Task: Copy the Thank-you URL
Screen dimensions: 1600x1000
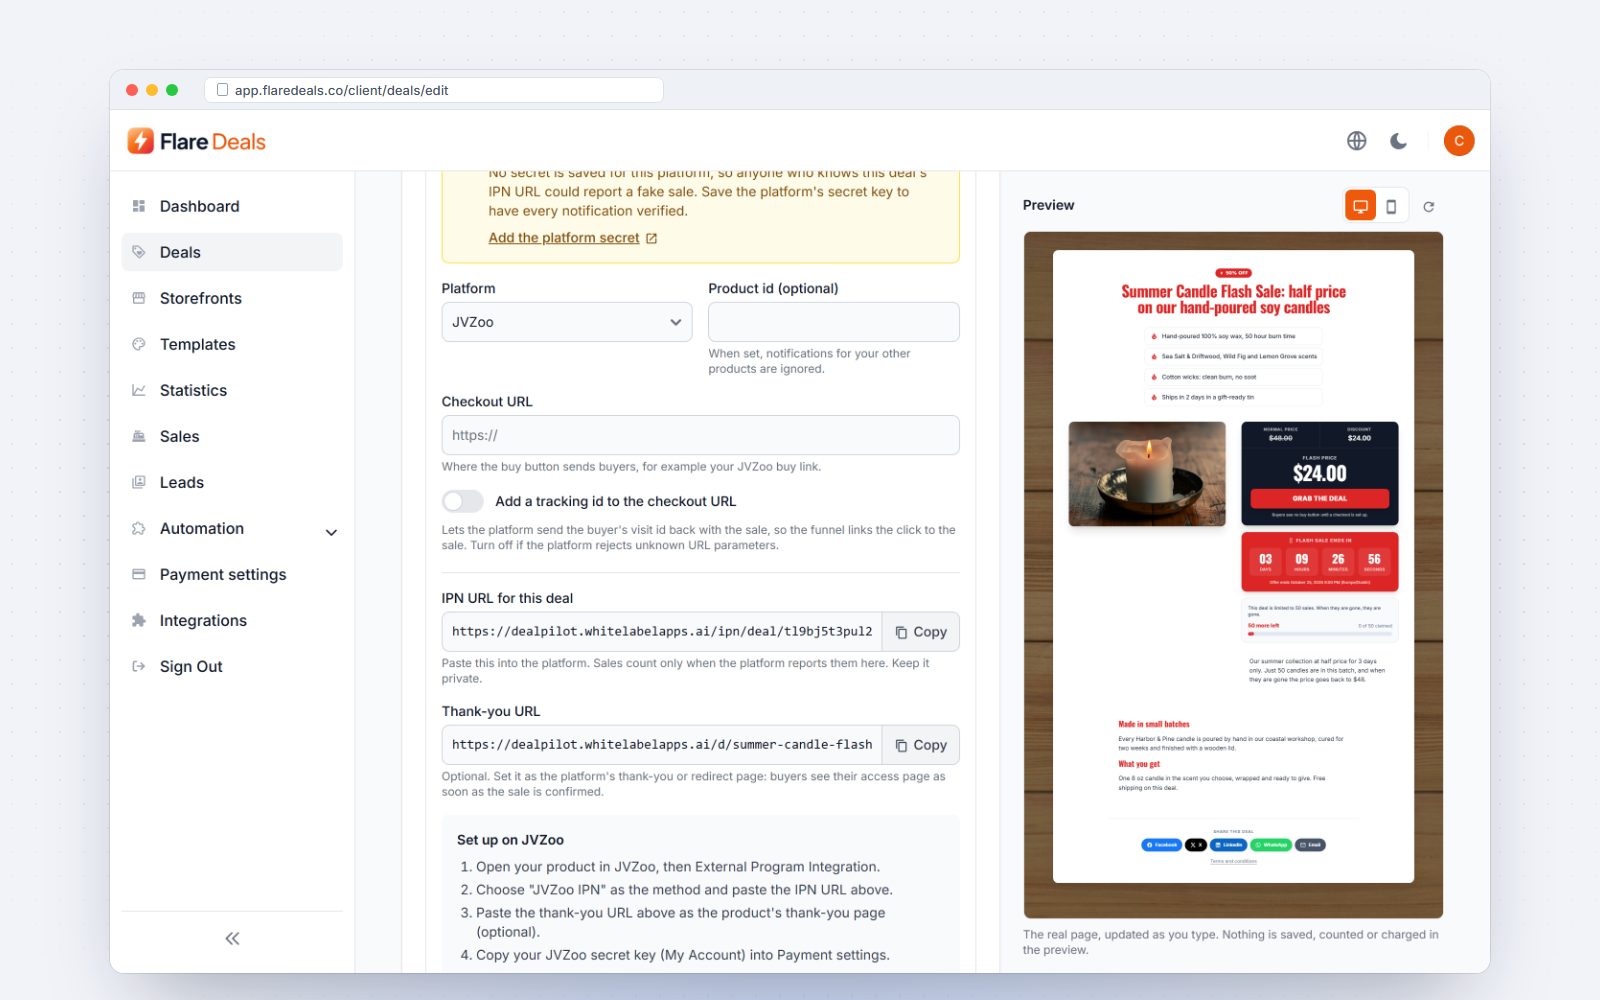Action: (921, 745)
